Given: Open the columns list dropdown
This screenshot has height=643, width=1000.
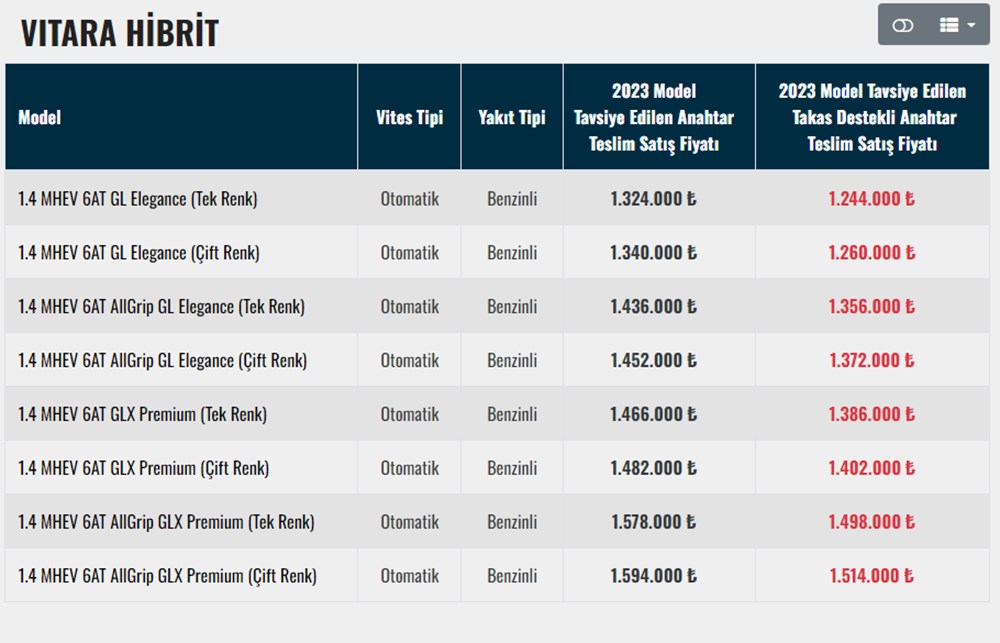Looking at the screenshot, I should tap(958, 25).
